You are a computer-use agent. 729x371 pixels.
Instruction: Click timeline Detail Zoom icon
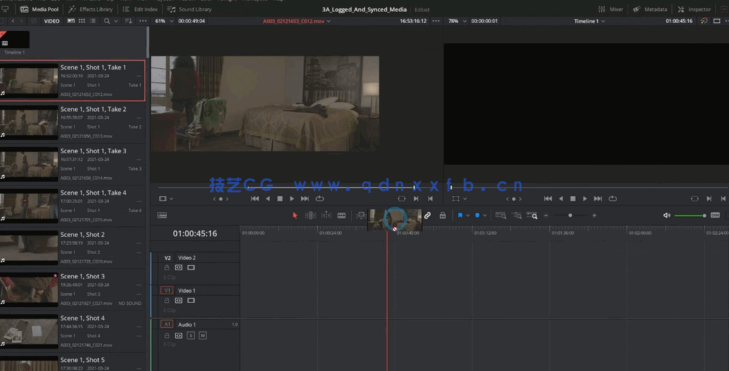pos(517,215)
